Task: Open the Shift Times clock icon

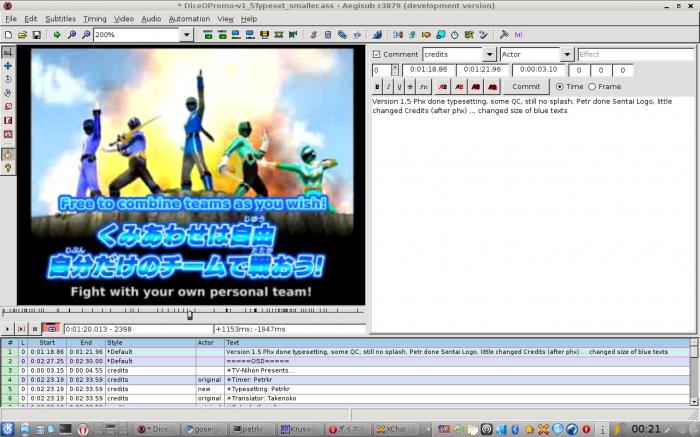Action: pos(454,34)
